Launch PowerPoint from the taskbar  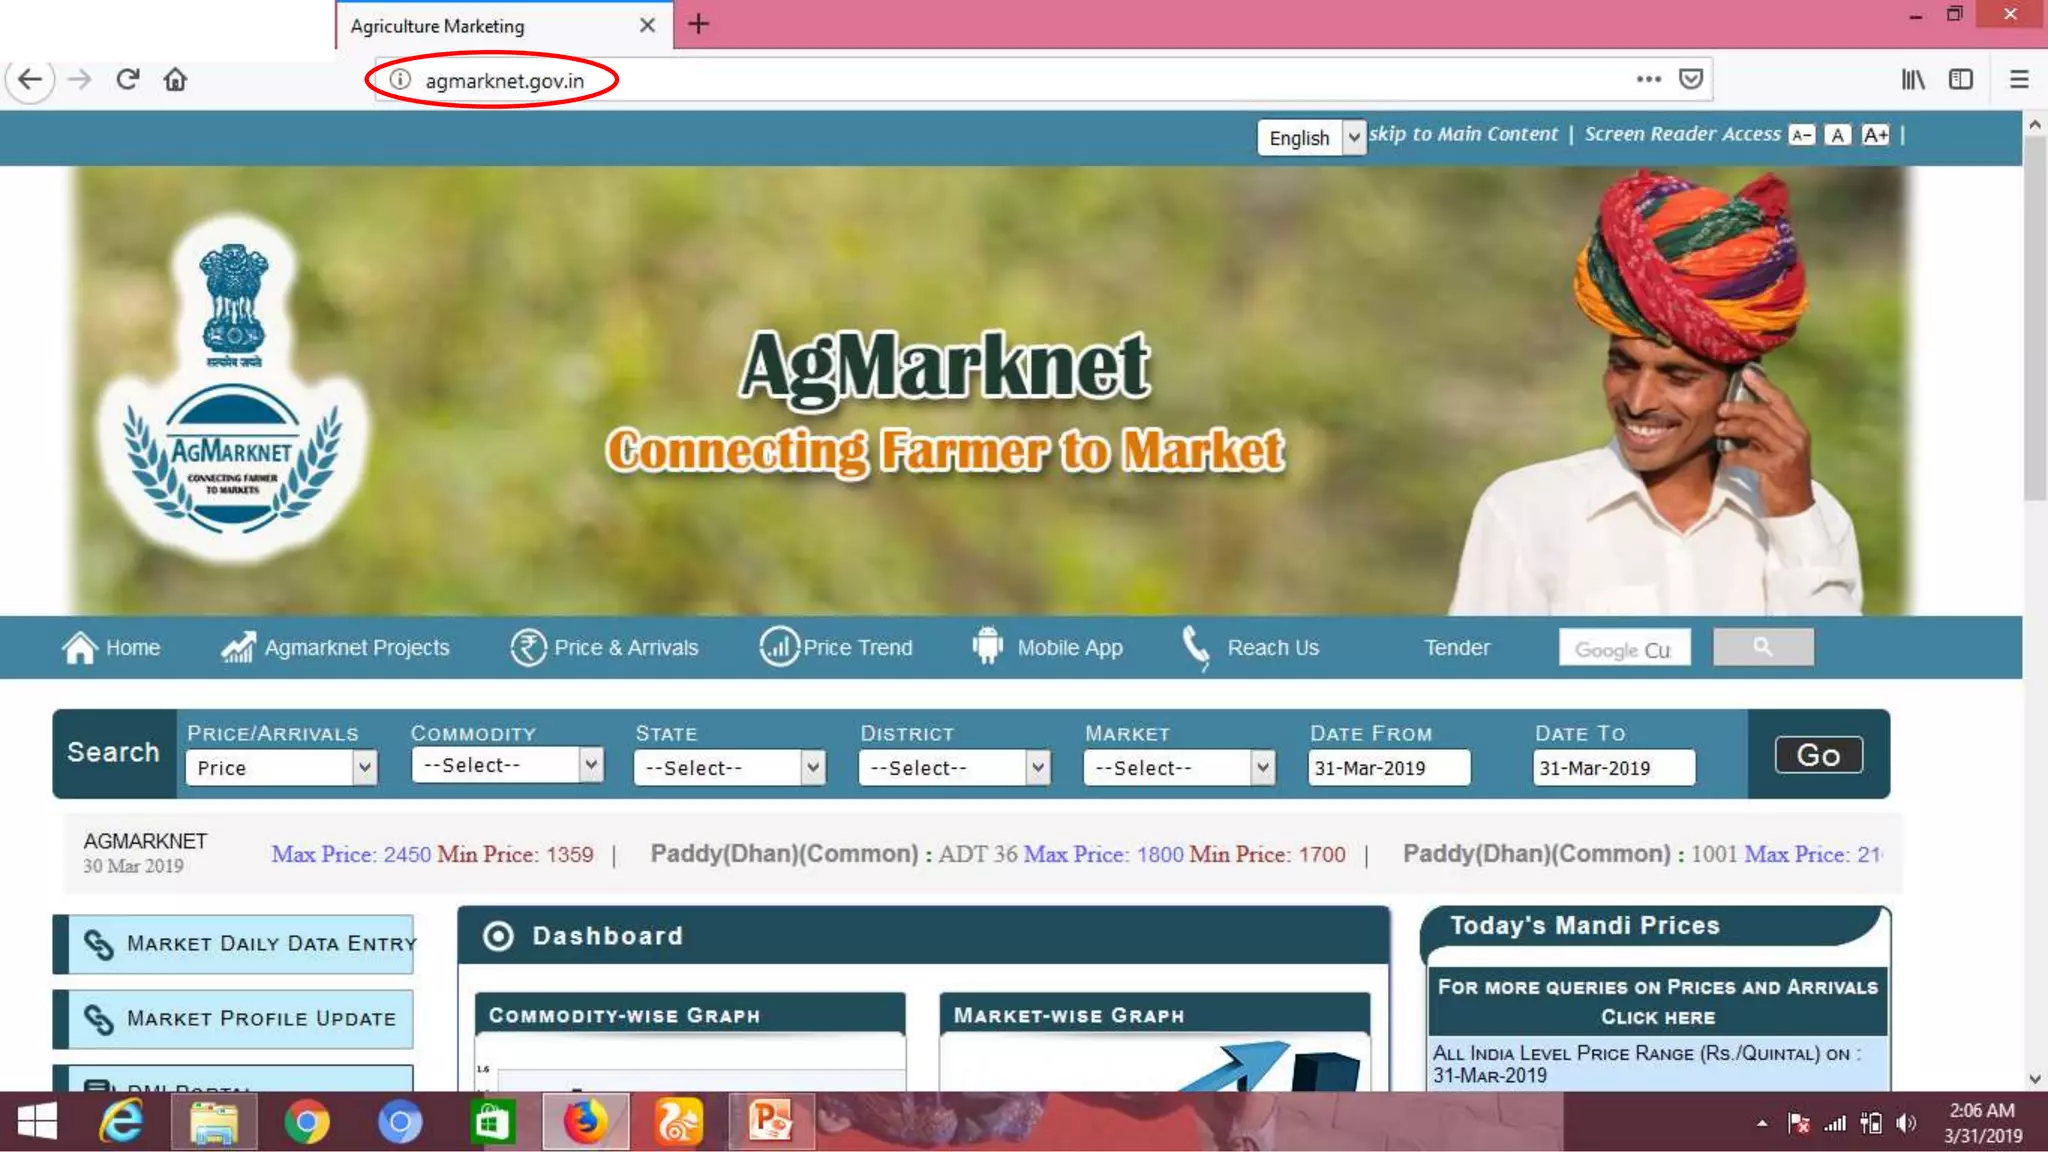(770, 1121)
